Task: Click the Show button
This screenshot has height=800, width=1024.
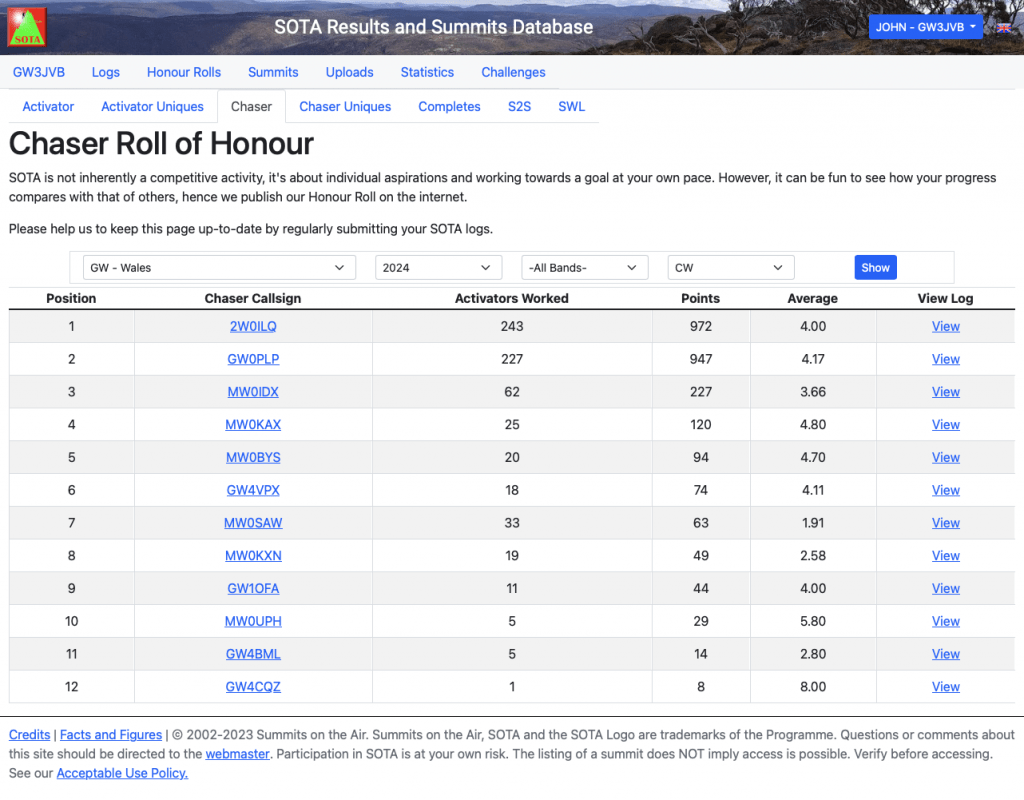Action: pyautogui.click(x=875, y=268)
